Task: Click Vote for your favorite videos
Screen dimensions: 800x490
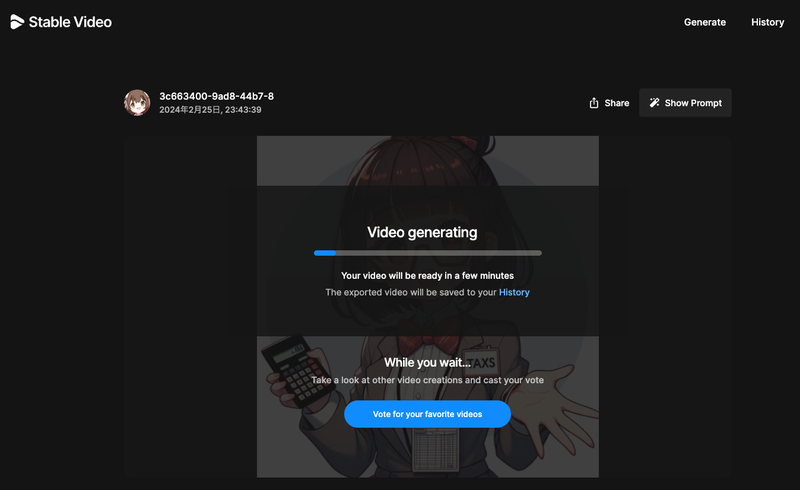Action: (428, 414)
